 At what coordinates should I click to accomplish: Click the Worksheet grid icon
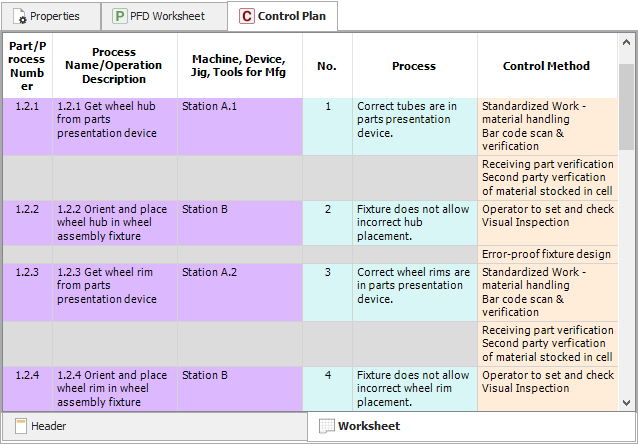[326, 426]
